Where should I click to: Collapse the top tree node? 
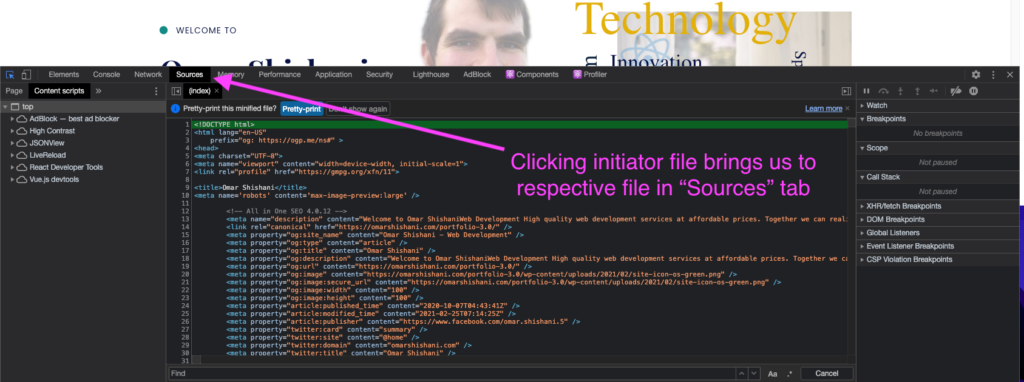5,106
